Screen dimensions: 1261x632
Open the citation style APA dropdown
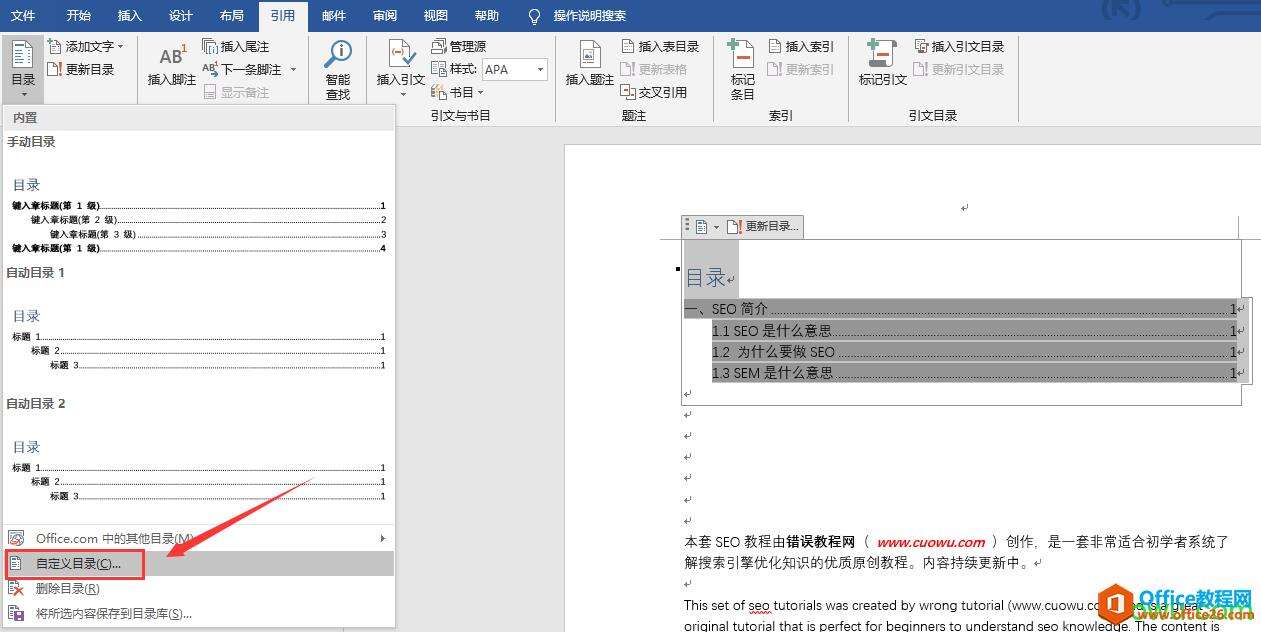(540, 70)
